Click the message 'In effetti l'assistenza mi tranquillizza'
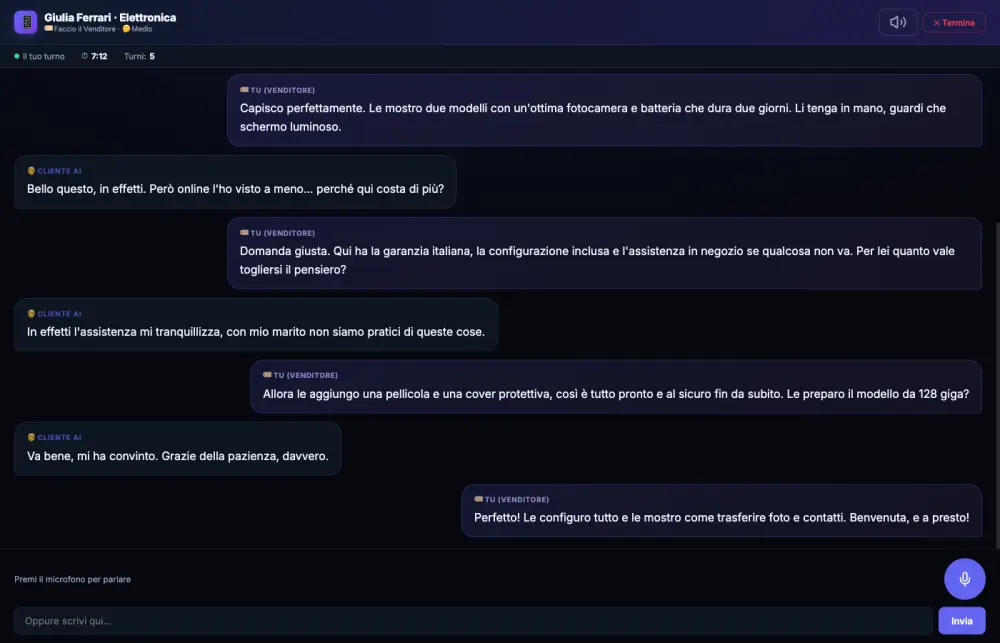Viewport: 1000px width, 643px height. 256,325
